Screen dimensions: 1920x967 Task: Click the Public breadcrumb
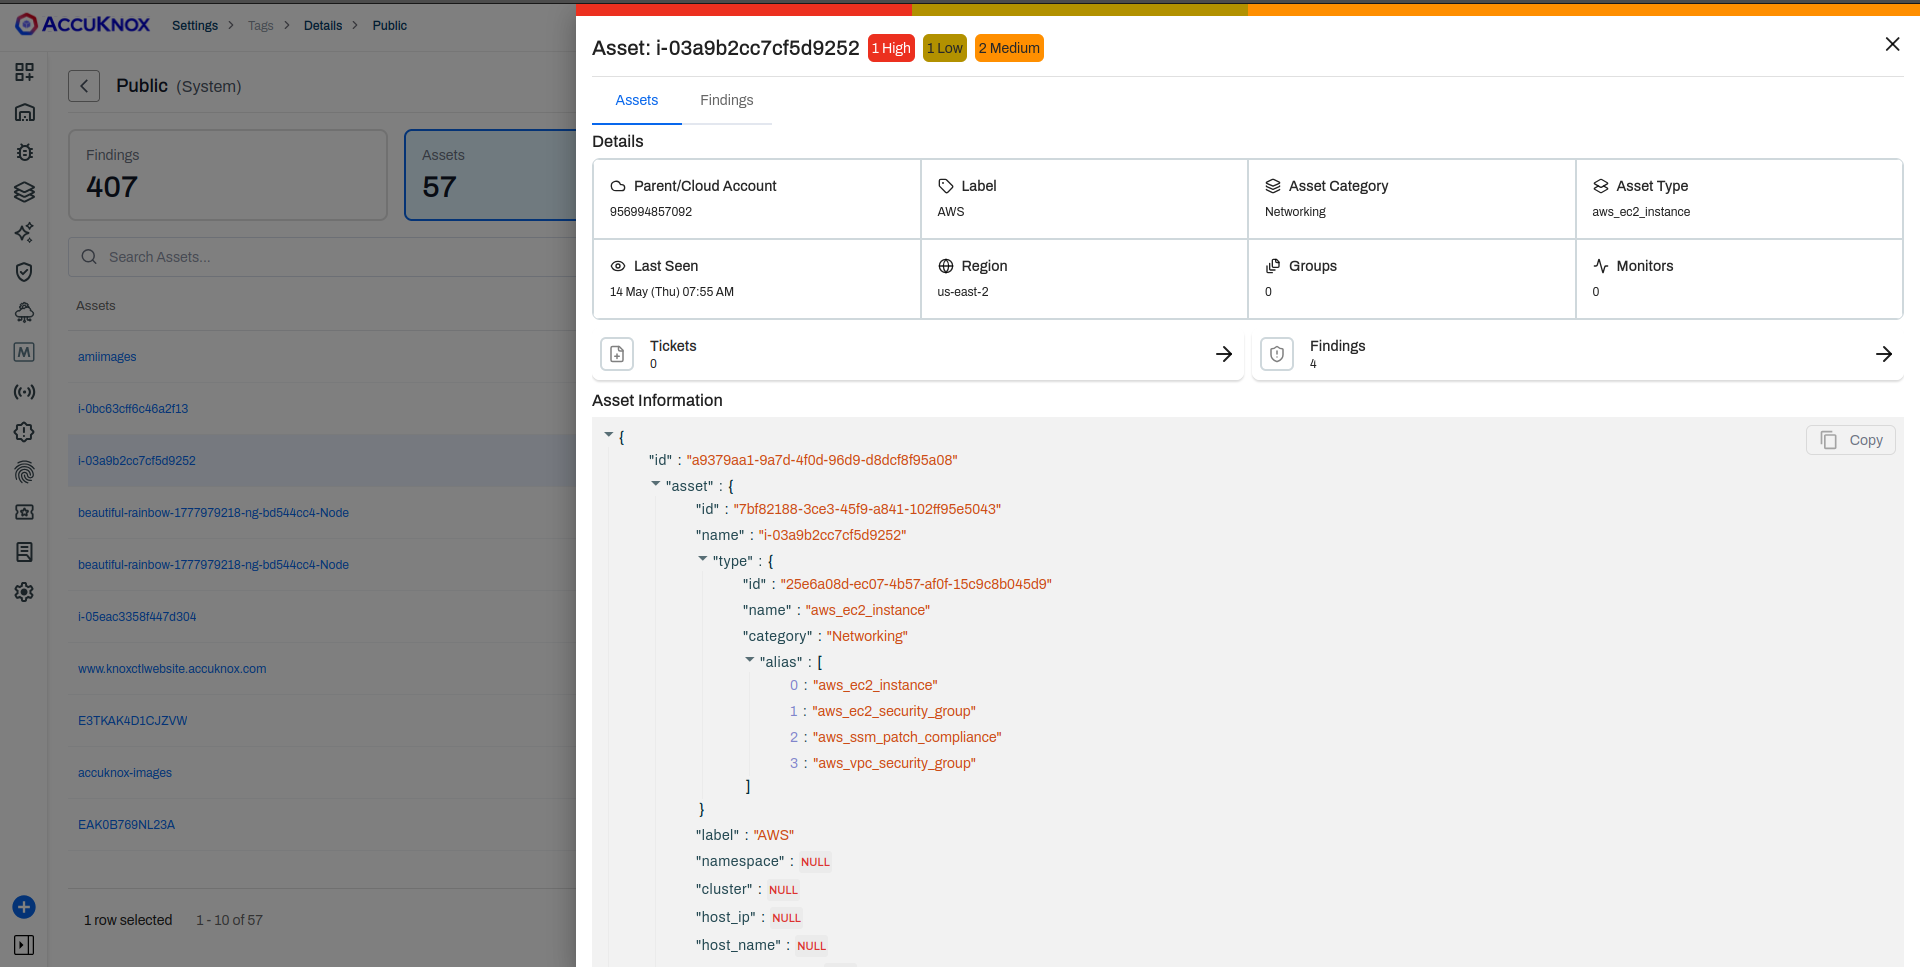(x=390, y=26)
